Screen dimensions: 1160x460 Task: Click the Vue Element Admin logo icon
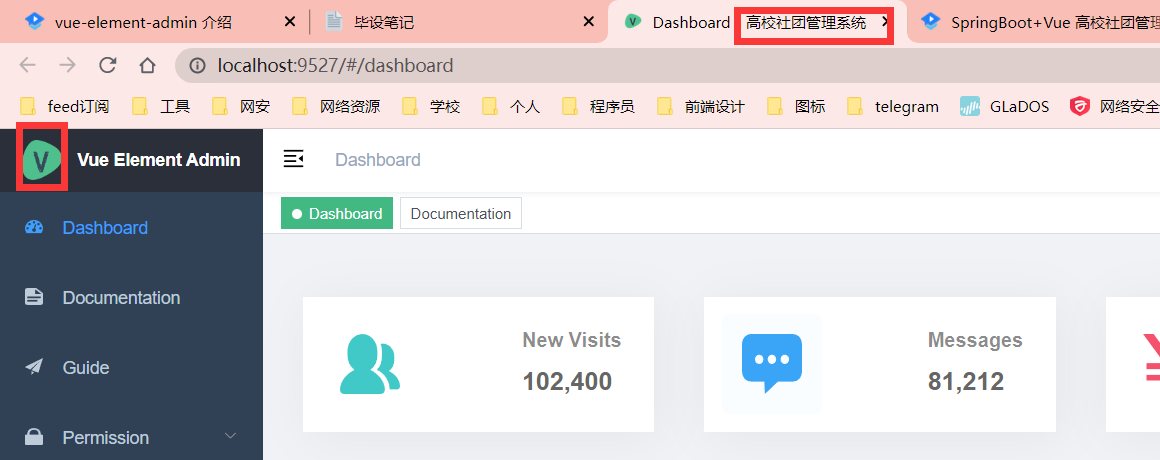[42, 159]
